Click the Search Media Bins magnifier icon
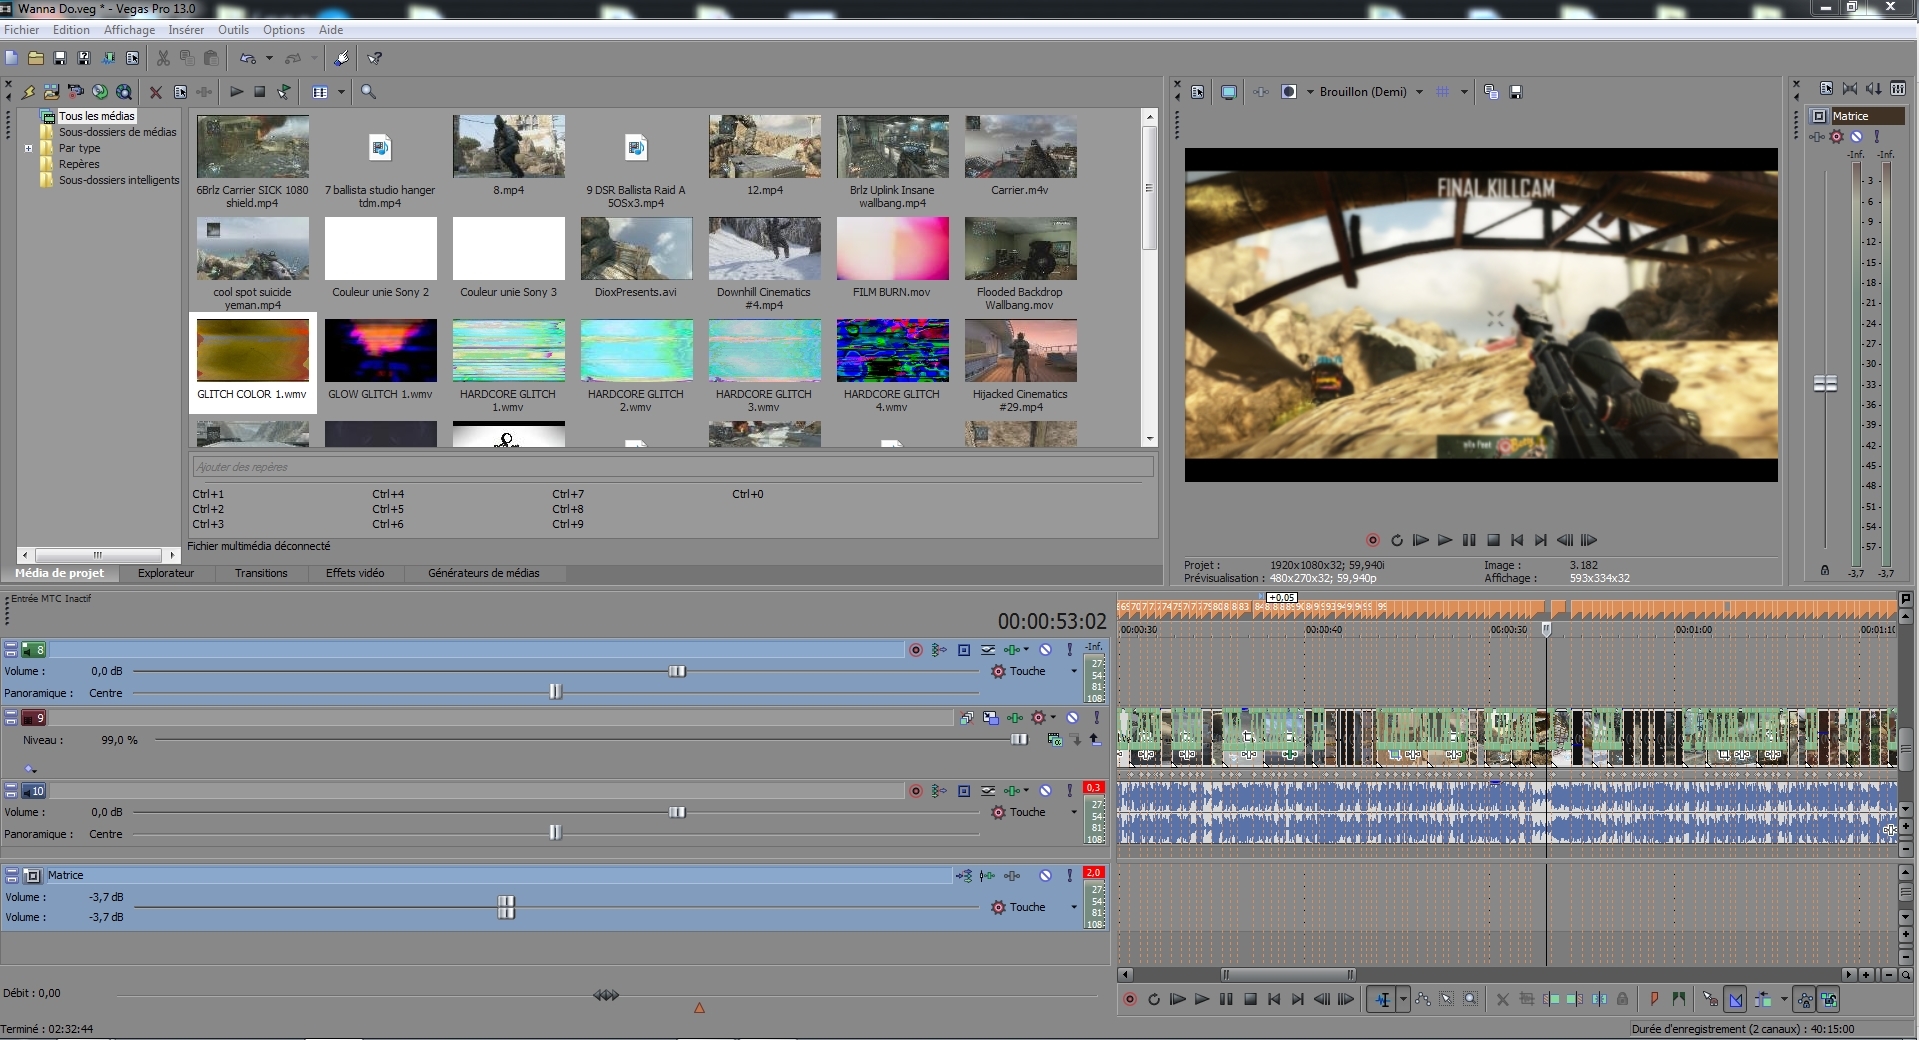The width and height of the screenshot is (1919, 1040). pos(368,92)
